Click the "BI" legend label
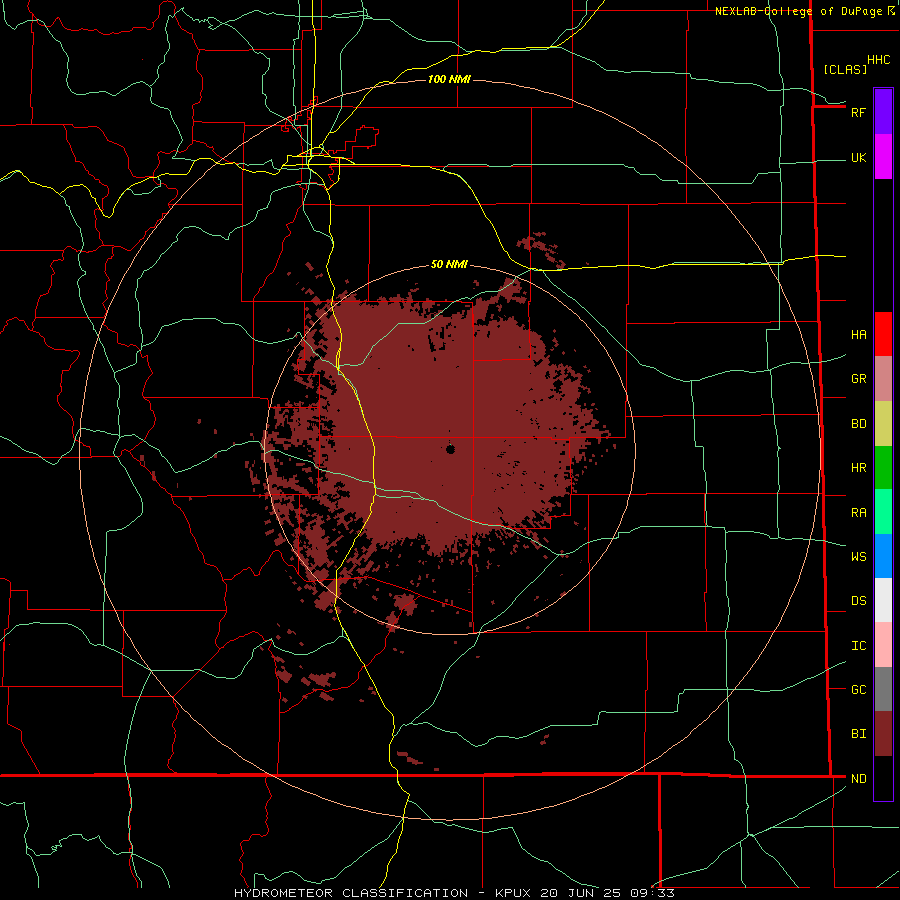The height and width of the screenshot is (900, 900). click(x=858, y=734)
